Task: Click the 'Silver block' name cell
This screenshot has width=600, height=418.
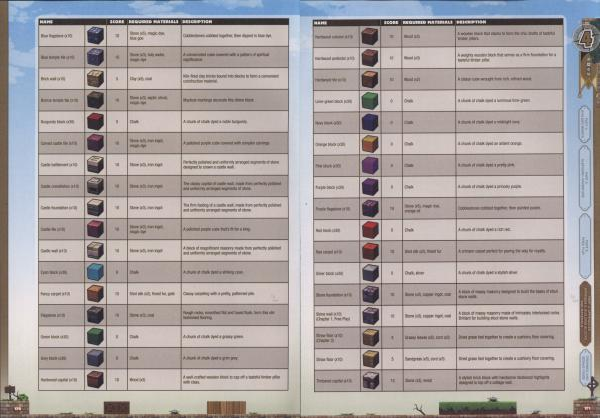Action: pyautogui.click(x=336, y=273)
